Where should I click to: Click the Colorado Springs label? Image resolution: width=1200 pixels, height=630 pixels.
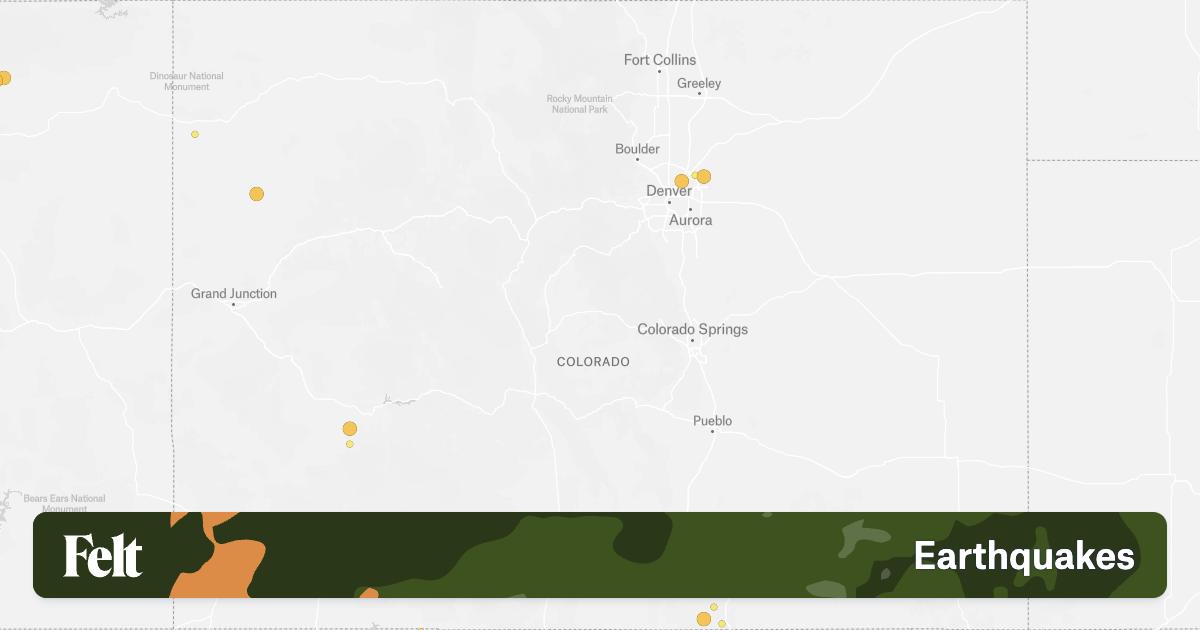693,329
